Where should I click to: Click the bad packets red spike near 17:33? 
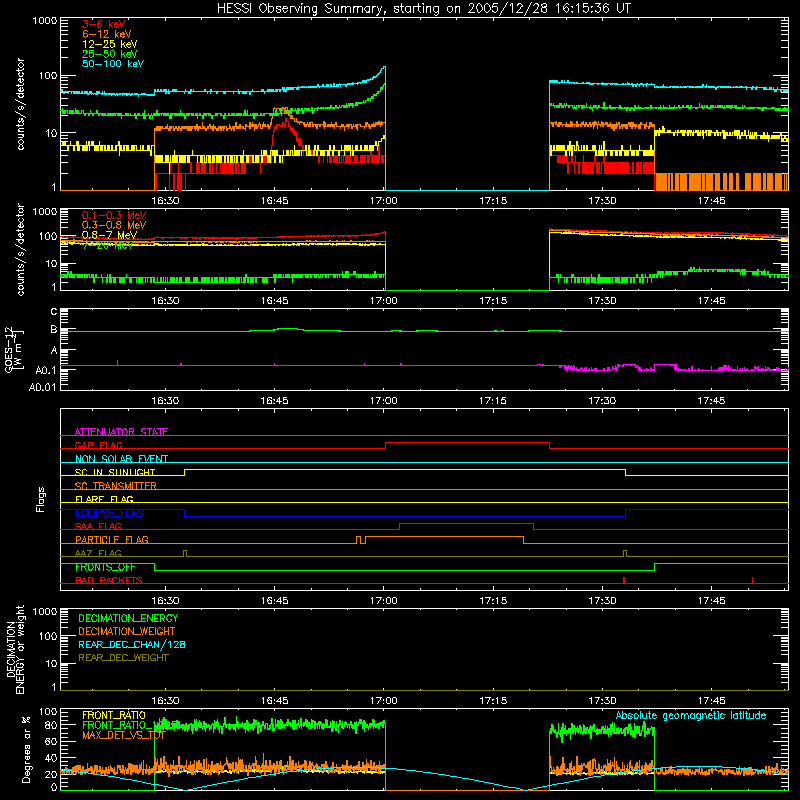[x=624, y=580]
